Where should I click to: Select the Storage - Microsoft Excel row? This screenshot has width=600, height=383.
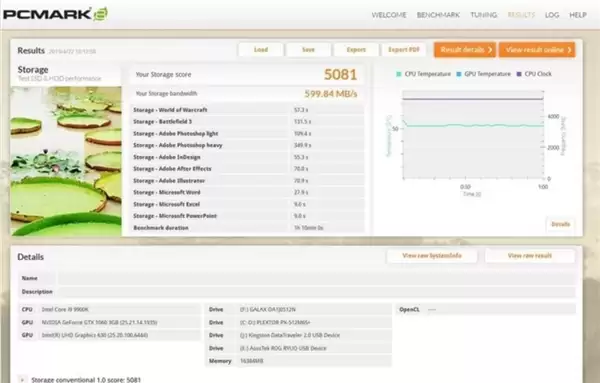[247, 204]
